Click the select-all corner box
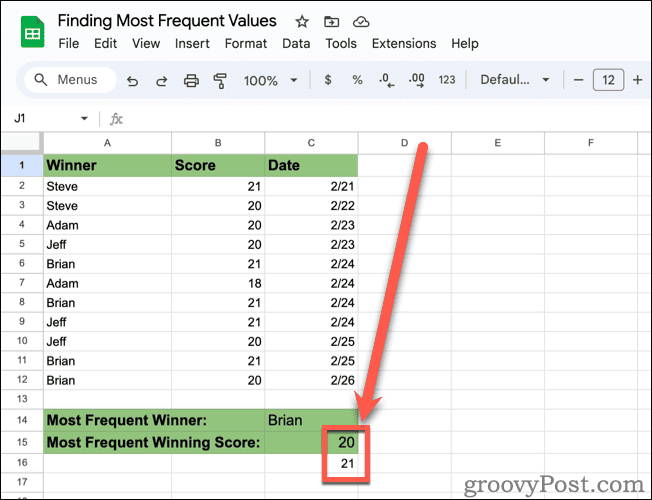 [22, 143]
